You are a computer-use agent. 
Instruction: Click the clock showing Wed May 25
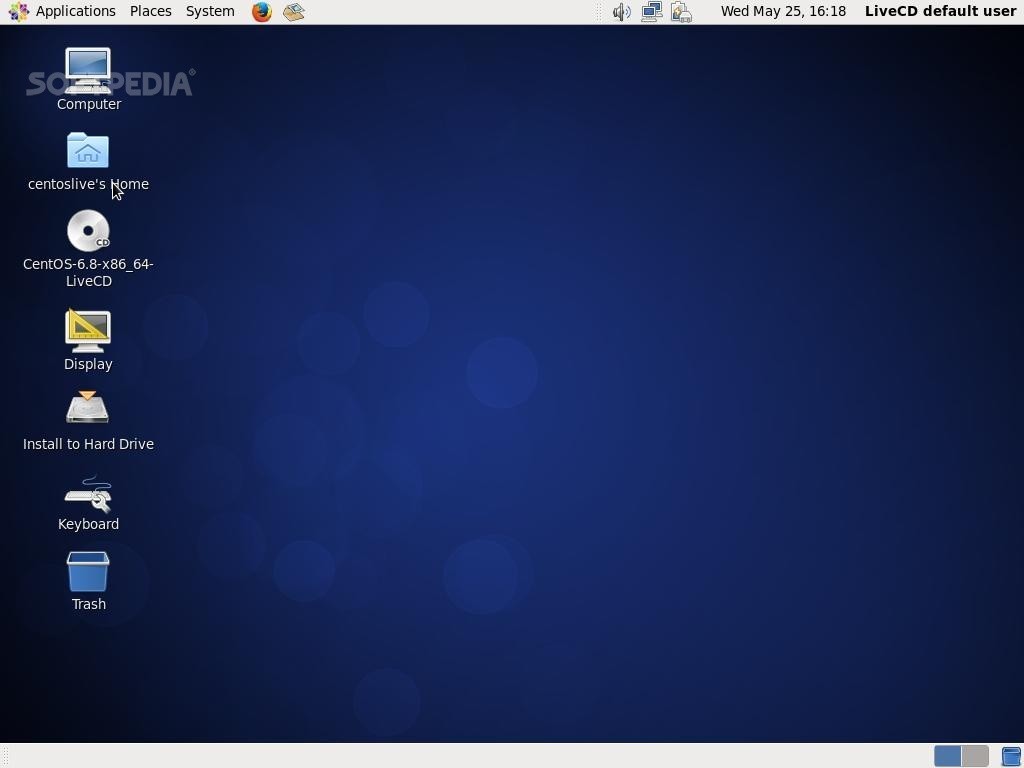point(783,11)
